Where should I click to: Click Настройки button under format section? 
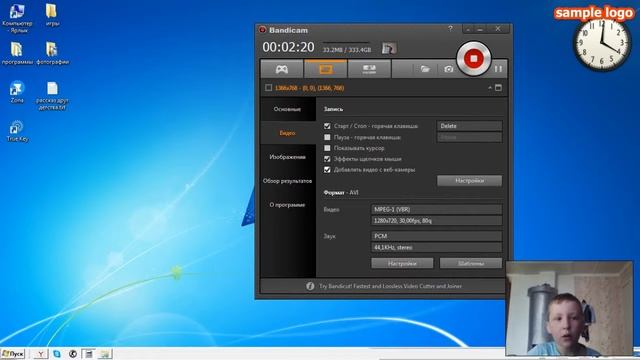coord(402,263)
